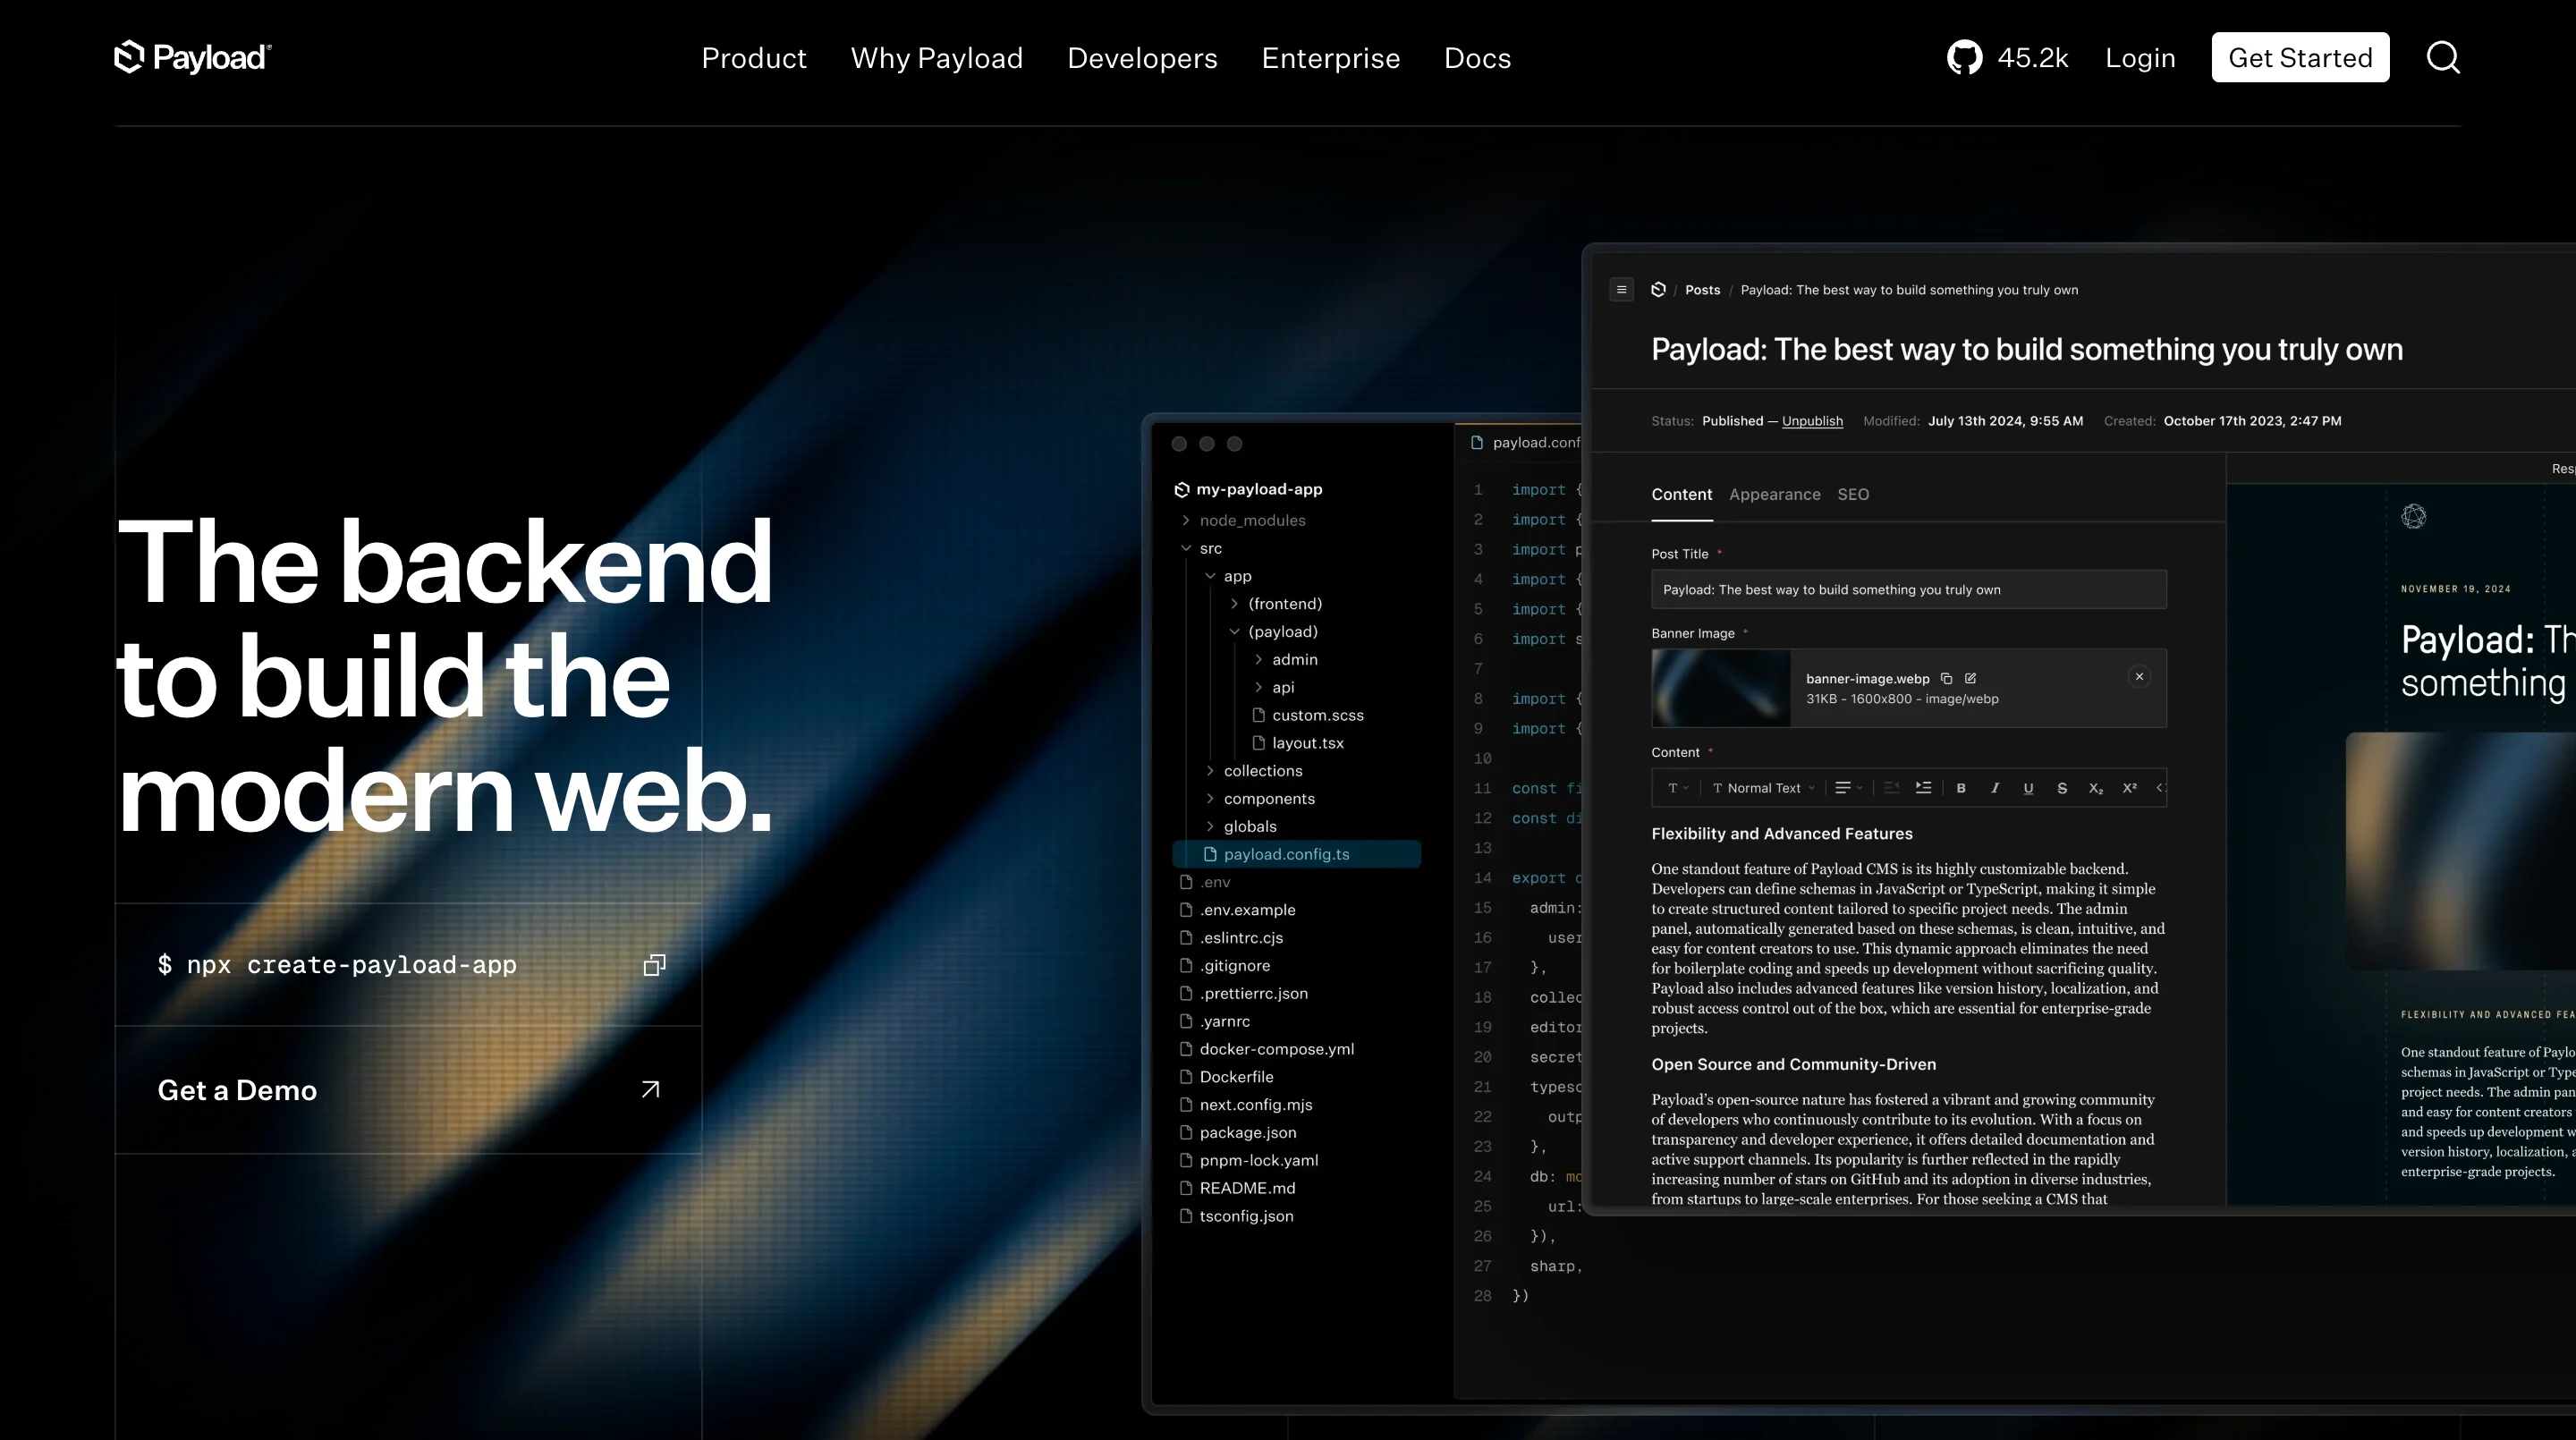2576x1440 pixels.
Task: Open the site search magnifier
Action: [x=2443, y=57]
